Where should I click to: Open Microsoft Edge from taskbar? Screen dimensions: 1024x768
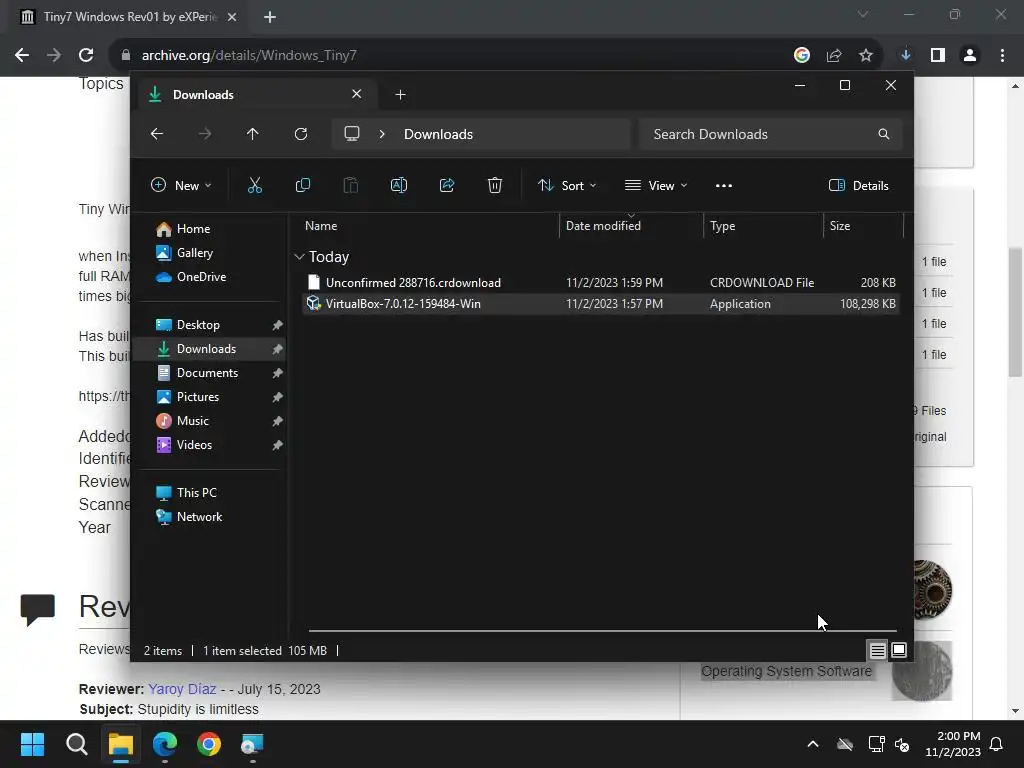[165, 744]
